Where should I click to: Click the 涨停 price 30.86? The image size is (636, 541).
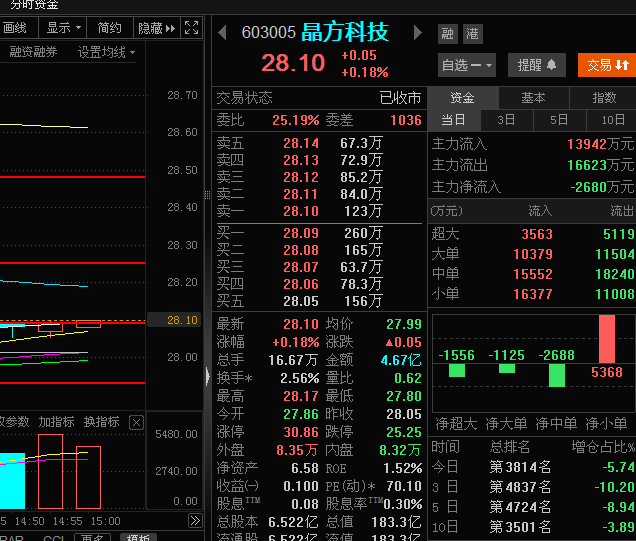click(301, 432)
